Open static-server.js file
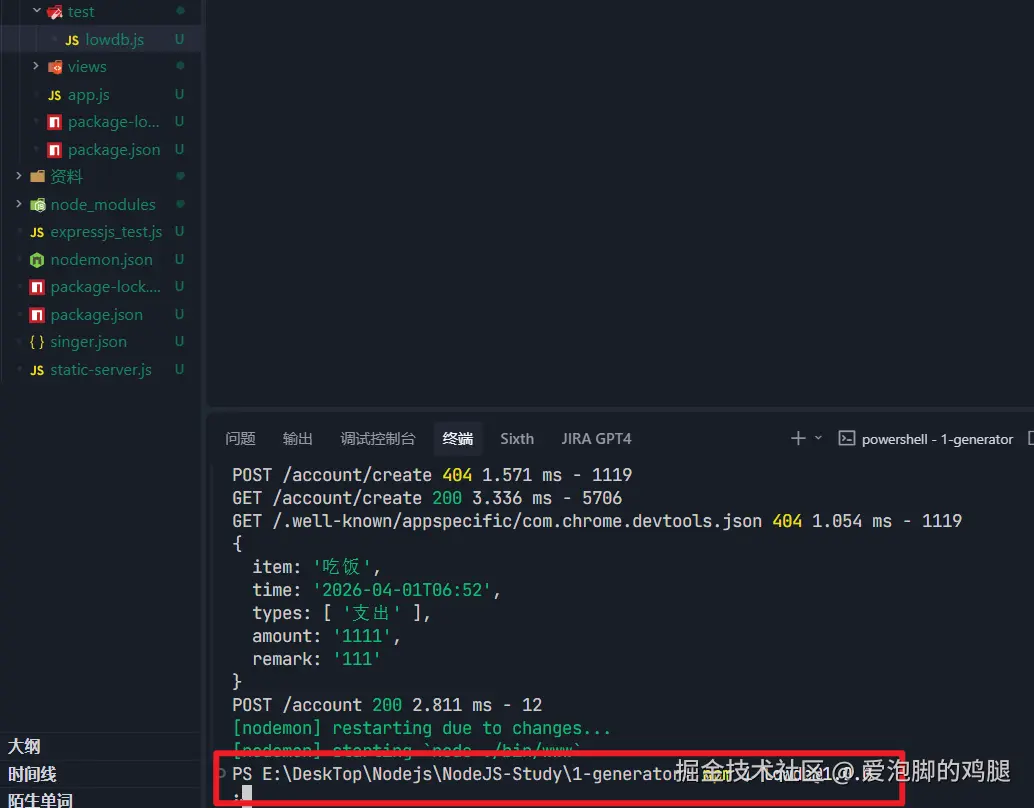 pos(101,370)
